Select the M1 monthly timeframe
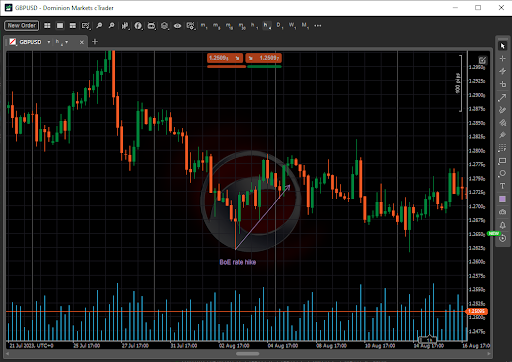512x362 pixels. tap(305, 26)
